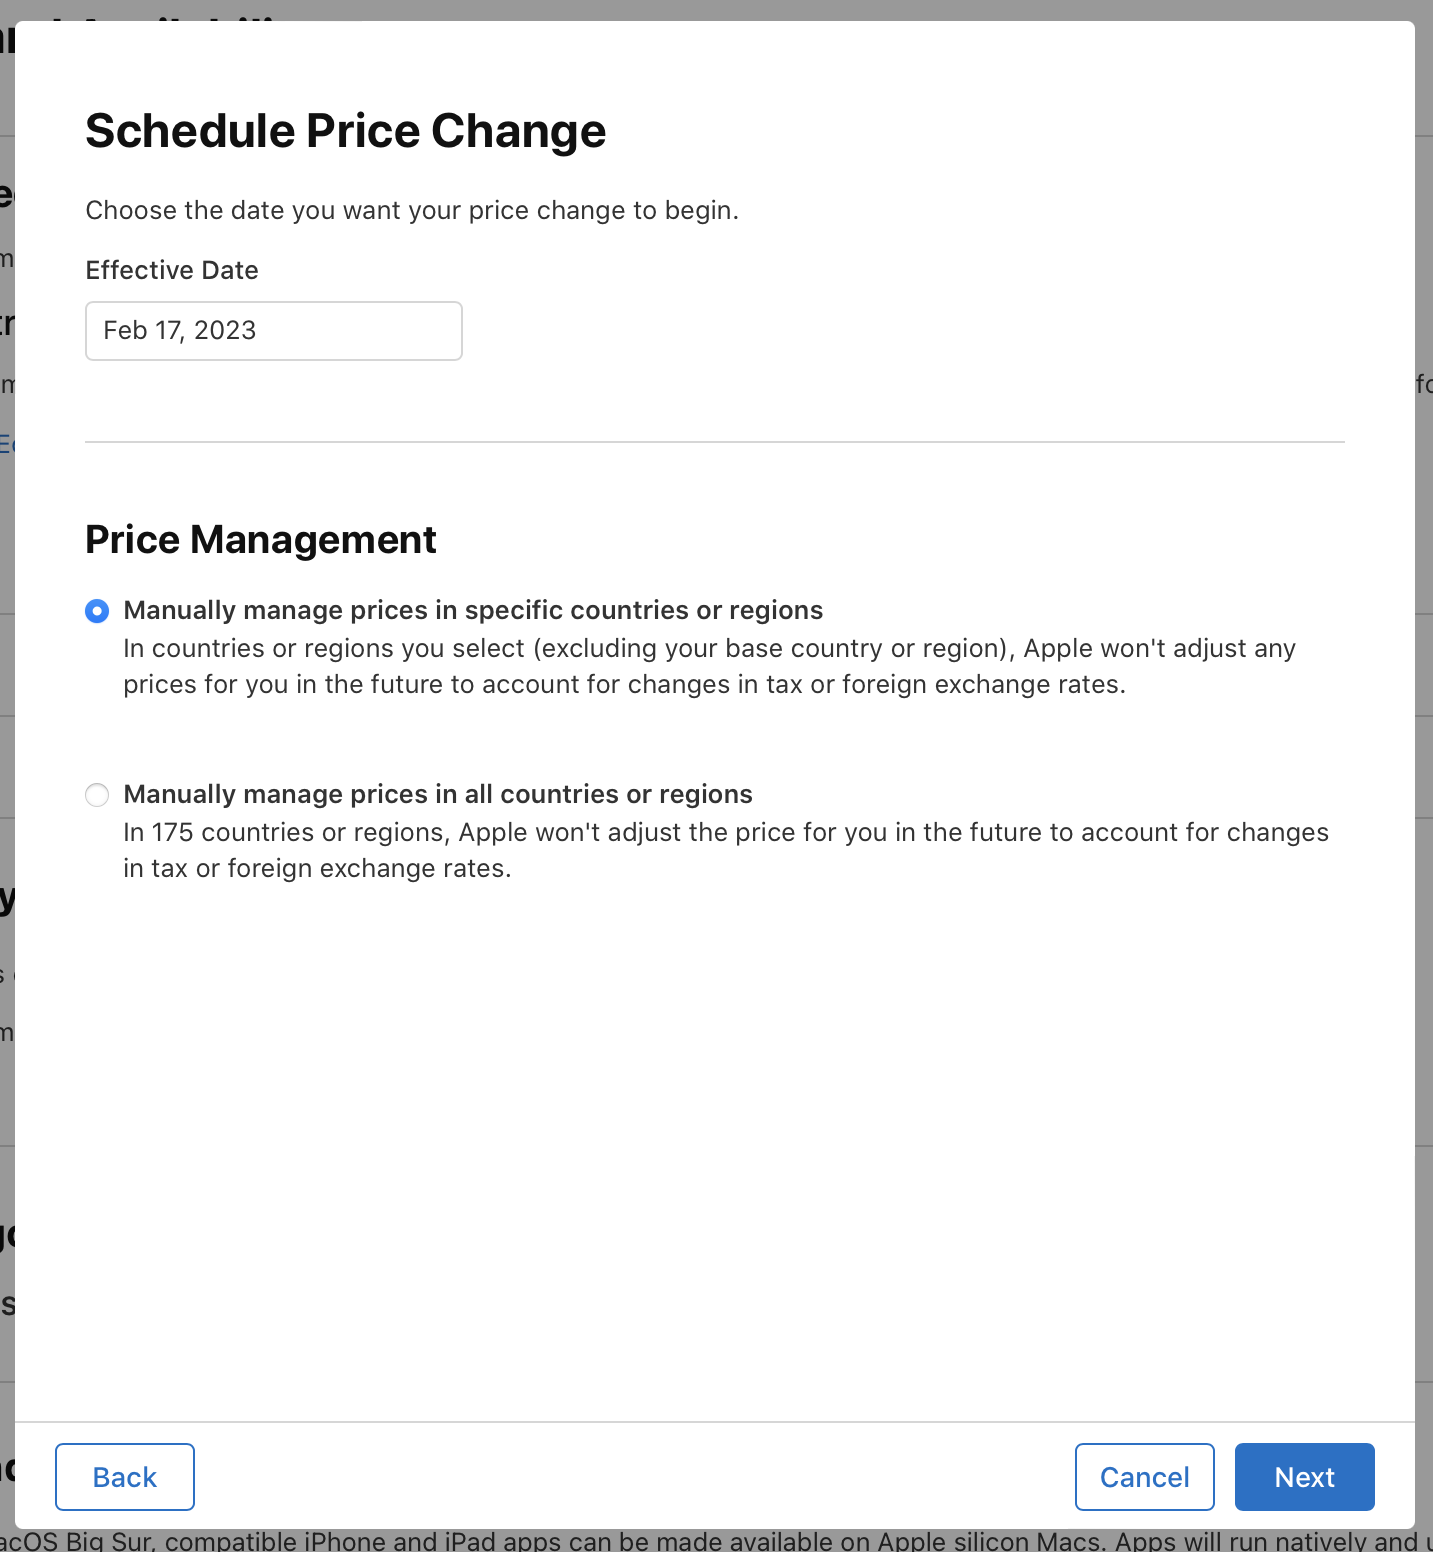Click the Next button
Image resolution: width=1433 pixels, height=1552 pixels.
click(x=1304, y=1477)
